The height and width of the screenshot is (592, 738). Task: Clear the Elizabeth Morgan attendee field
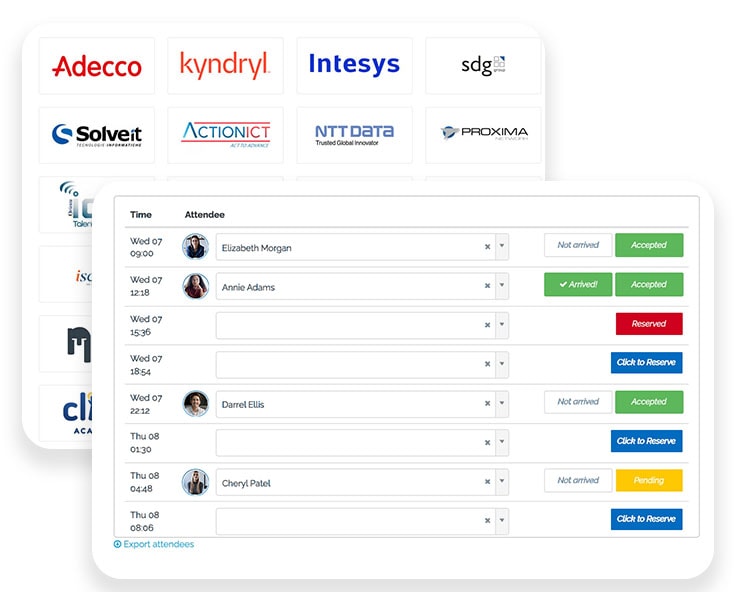(x=488, y=247)
